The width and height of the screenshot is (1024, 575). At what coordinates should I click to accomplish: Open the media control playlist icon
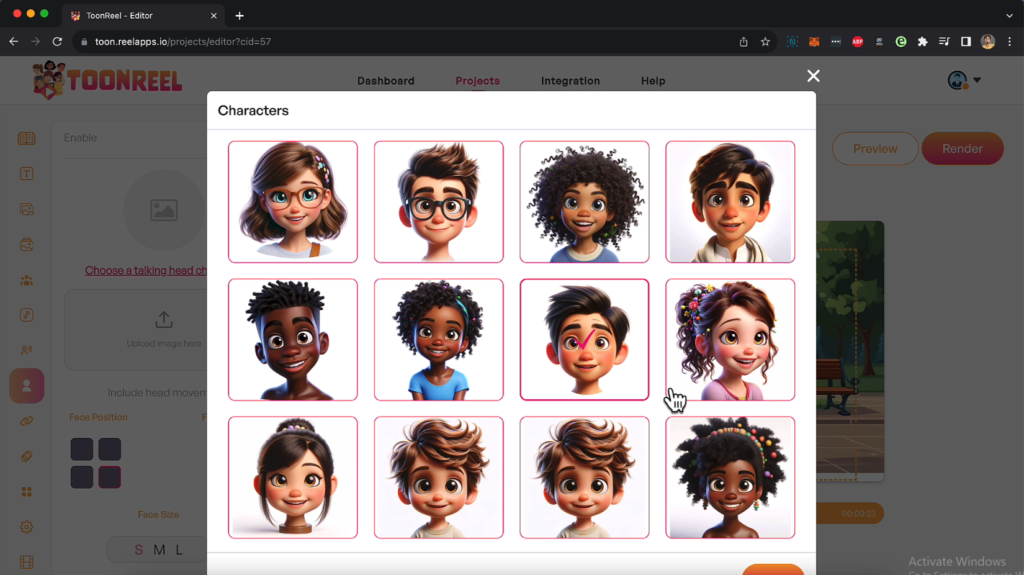pos(944,42)
